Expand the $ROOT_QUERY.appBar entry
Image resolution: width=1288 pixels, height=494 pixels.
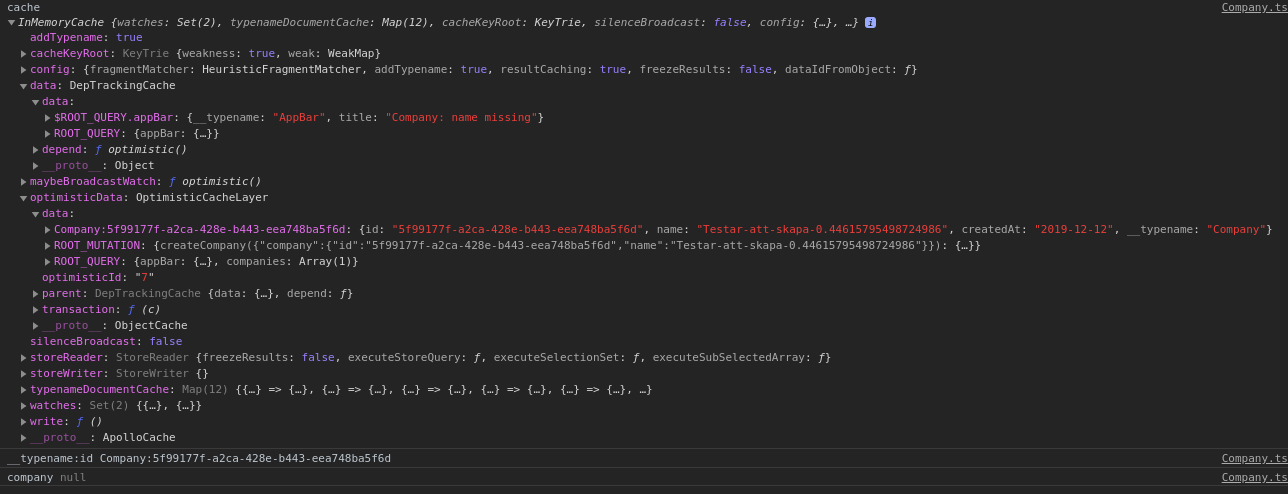click(48, 118)
